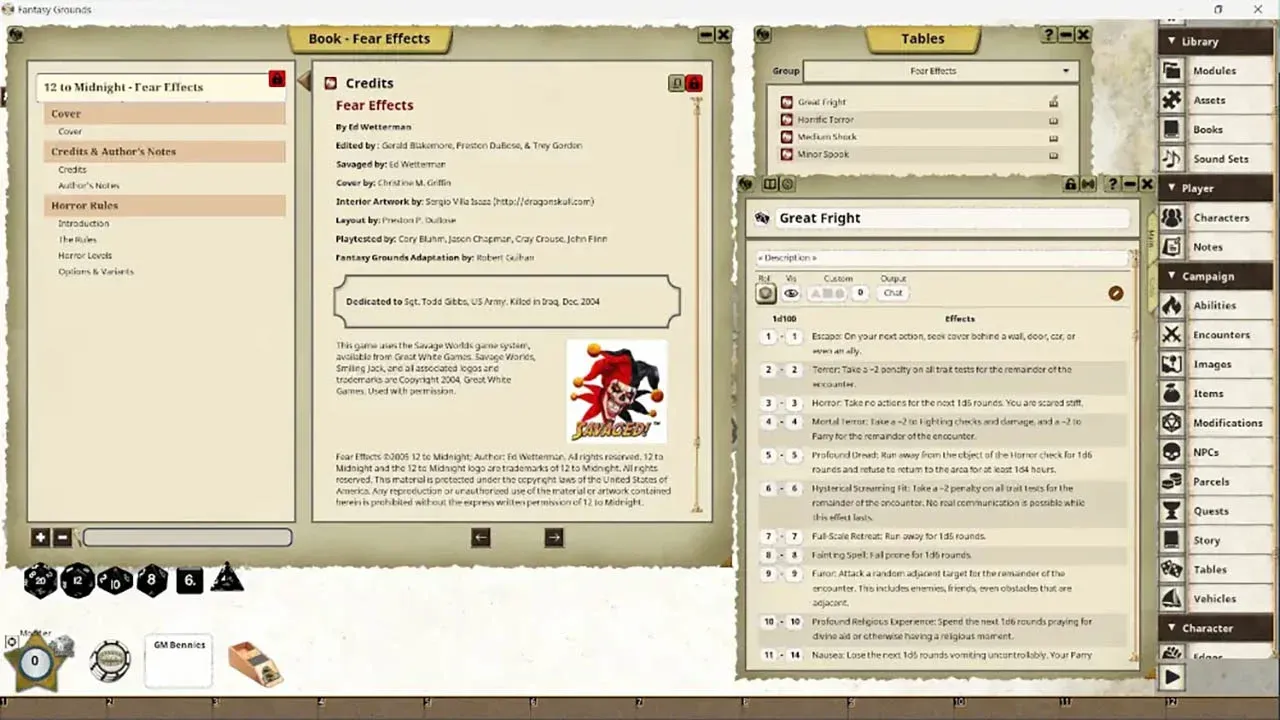Collapse the Library sidebar section
1280x720 pixels.
click(x=1215, y=42)
